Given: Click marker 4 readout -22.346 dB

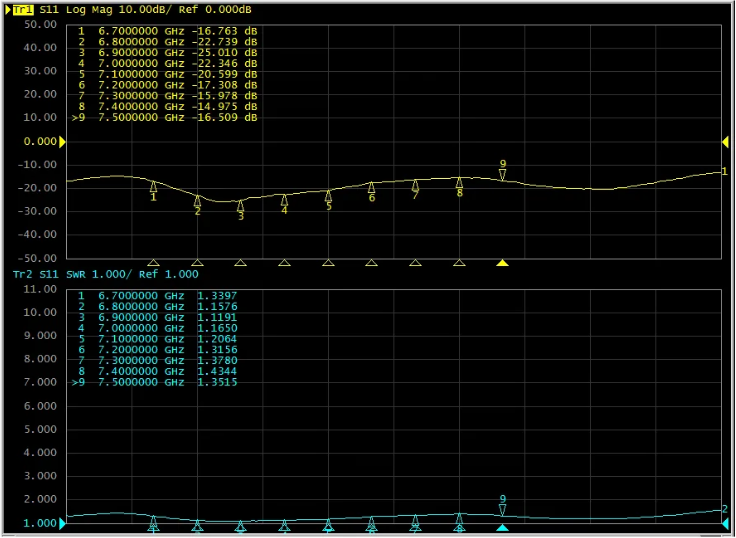Looking at the screenshot, I should 224,63.
